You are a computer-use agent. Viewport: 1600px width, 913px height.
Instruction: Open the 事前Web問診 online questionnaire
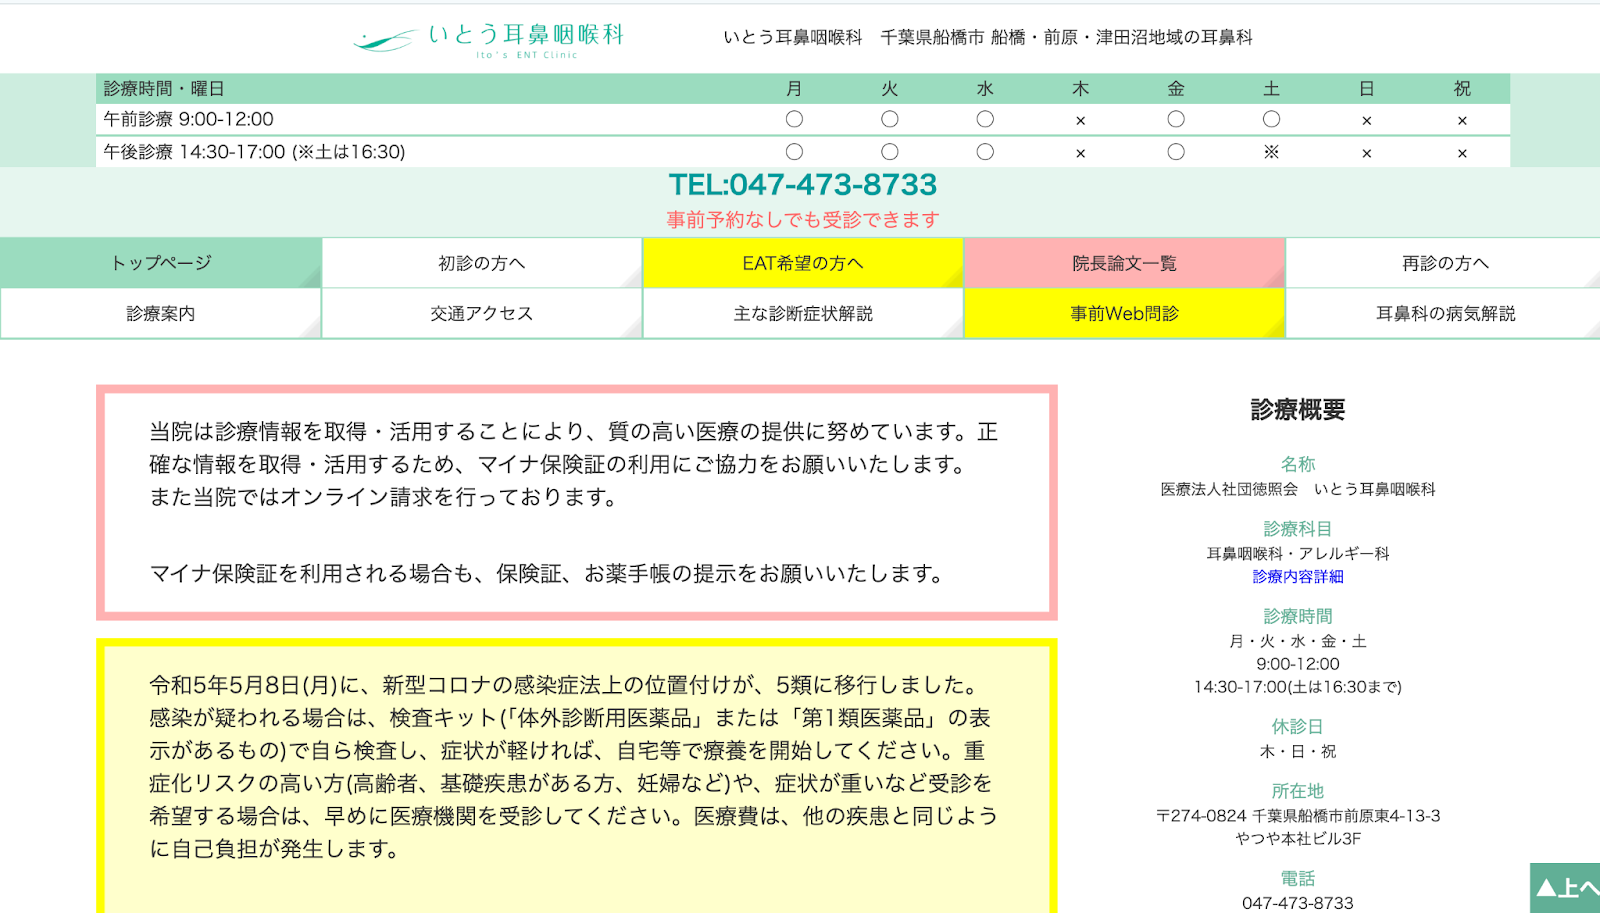click(x=1123, y=313)
